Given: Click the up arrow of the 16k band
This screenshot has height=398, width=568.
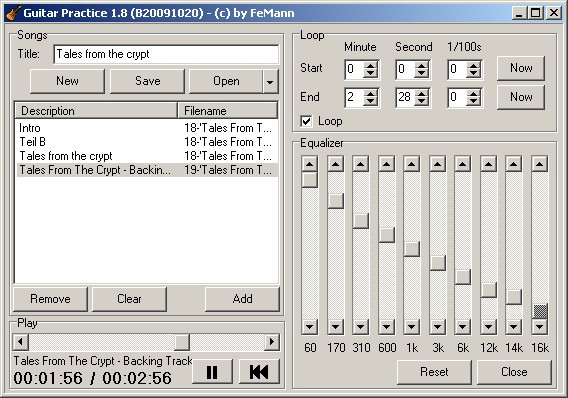Looking at the screenshot, I should (540, 164).
